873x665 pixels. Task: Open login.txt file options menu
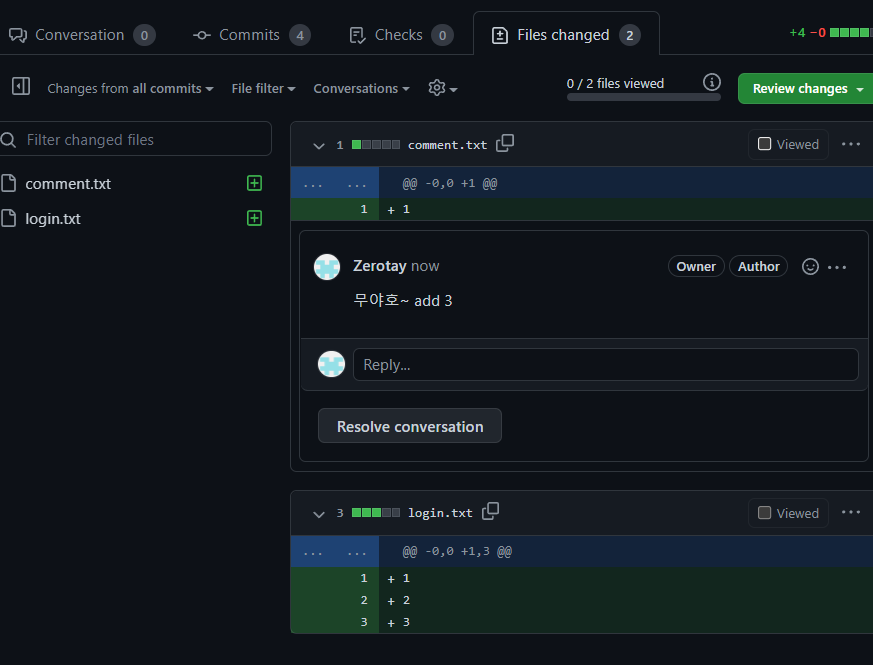851,512
